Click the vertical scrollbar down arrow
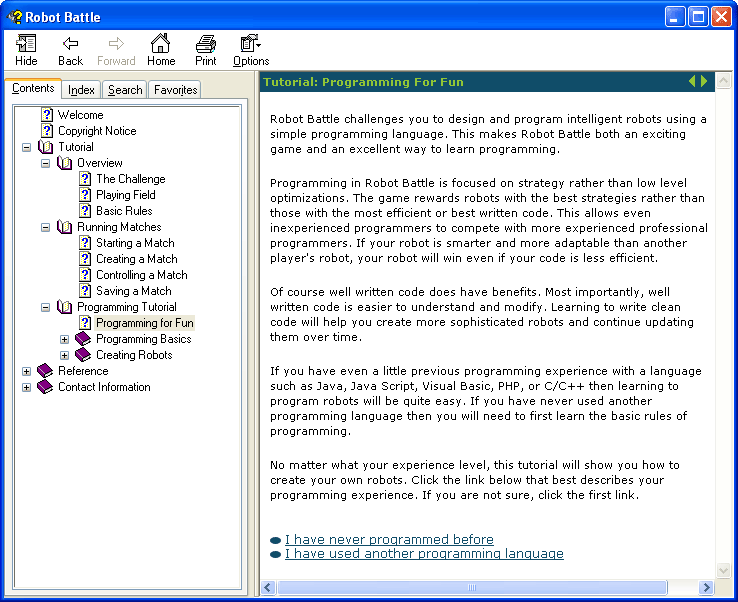This screenshot has width=738, height=602. tap(723, 570)
